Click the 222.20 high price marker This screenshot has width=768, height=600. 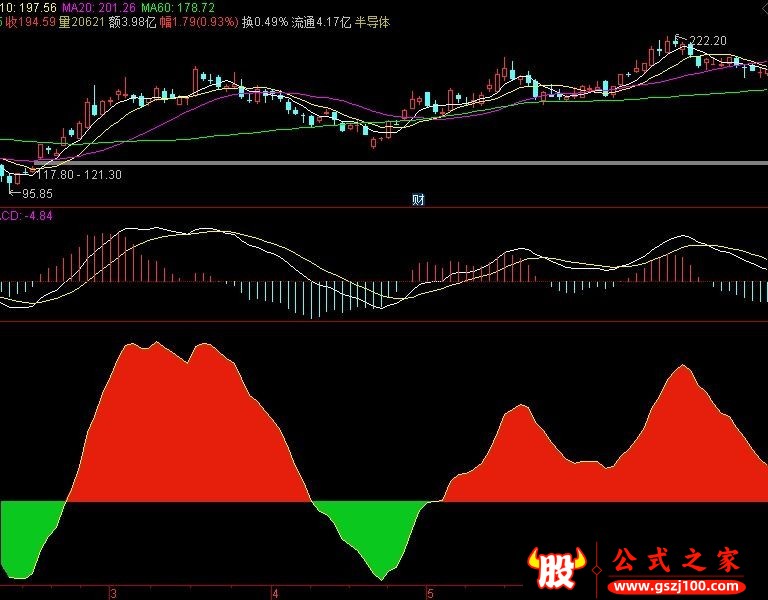coord(708,41)
